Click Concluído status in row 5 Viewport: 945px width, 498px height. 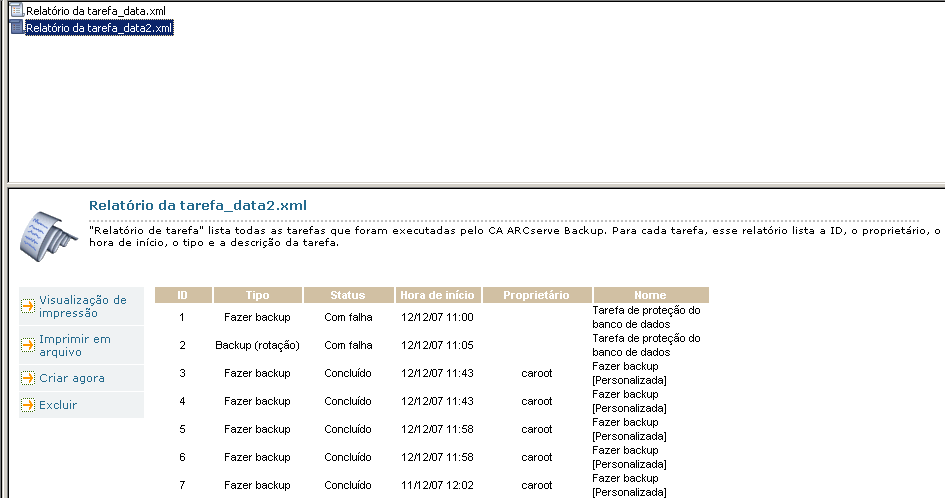[x=348, y=429]
